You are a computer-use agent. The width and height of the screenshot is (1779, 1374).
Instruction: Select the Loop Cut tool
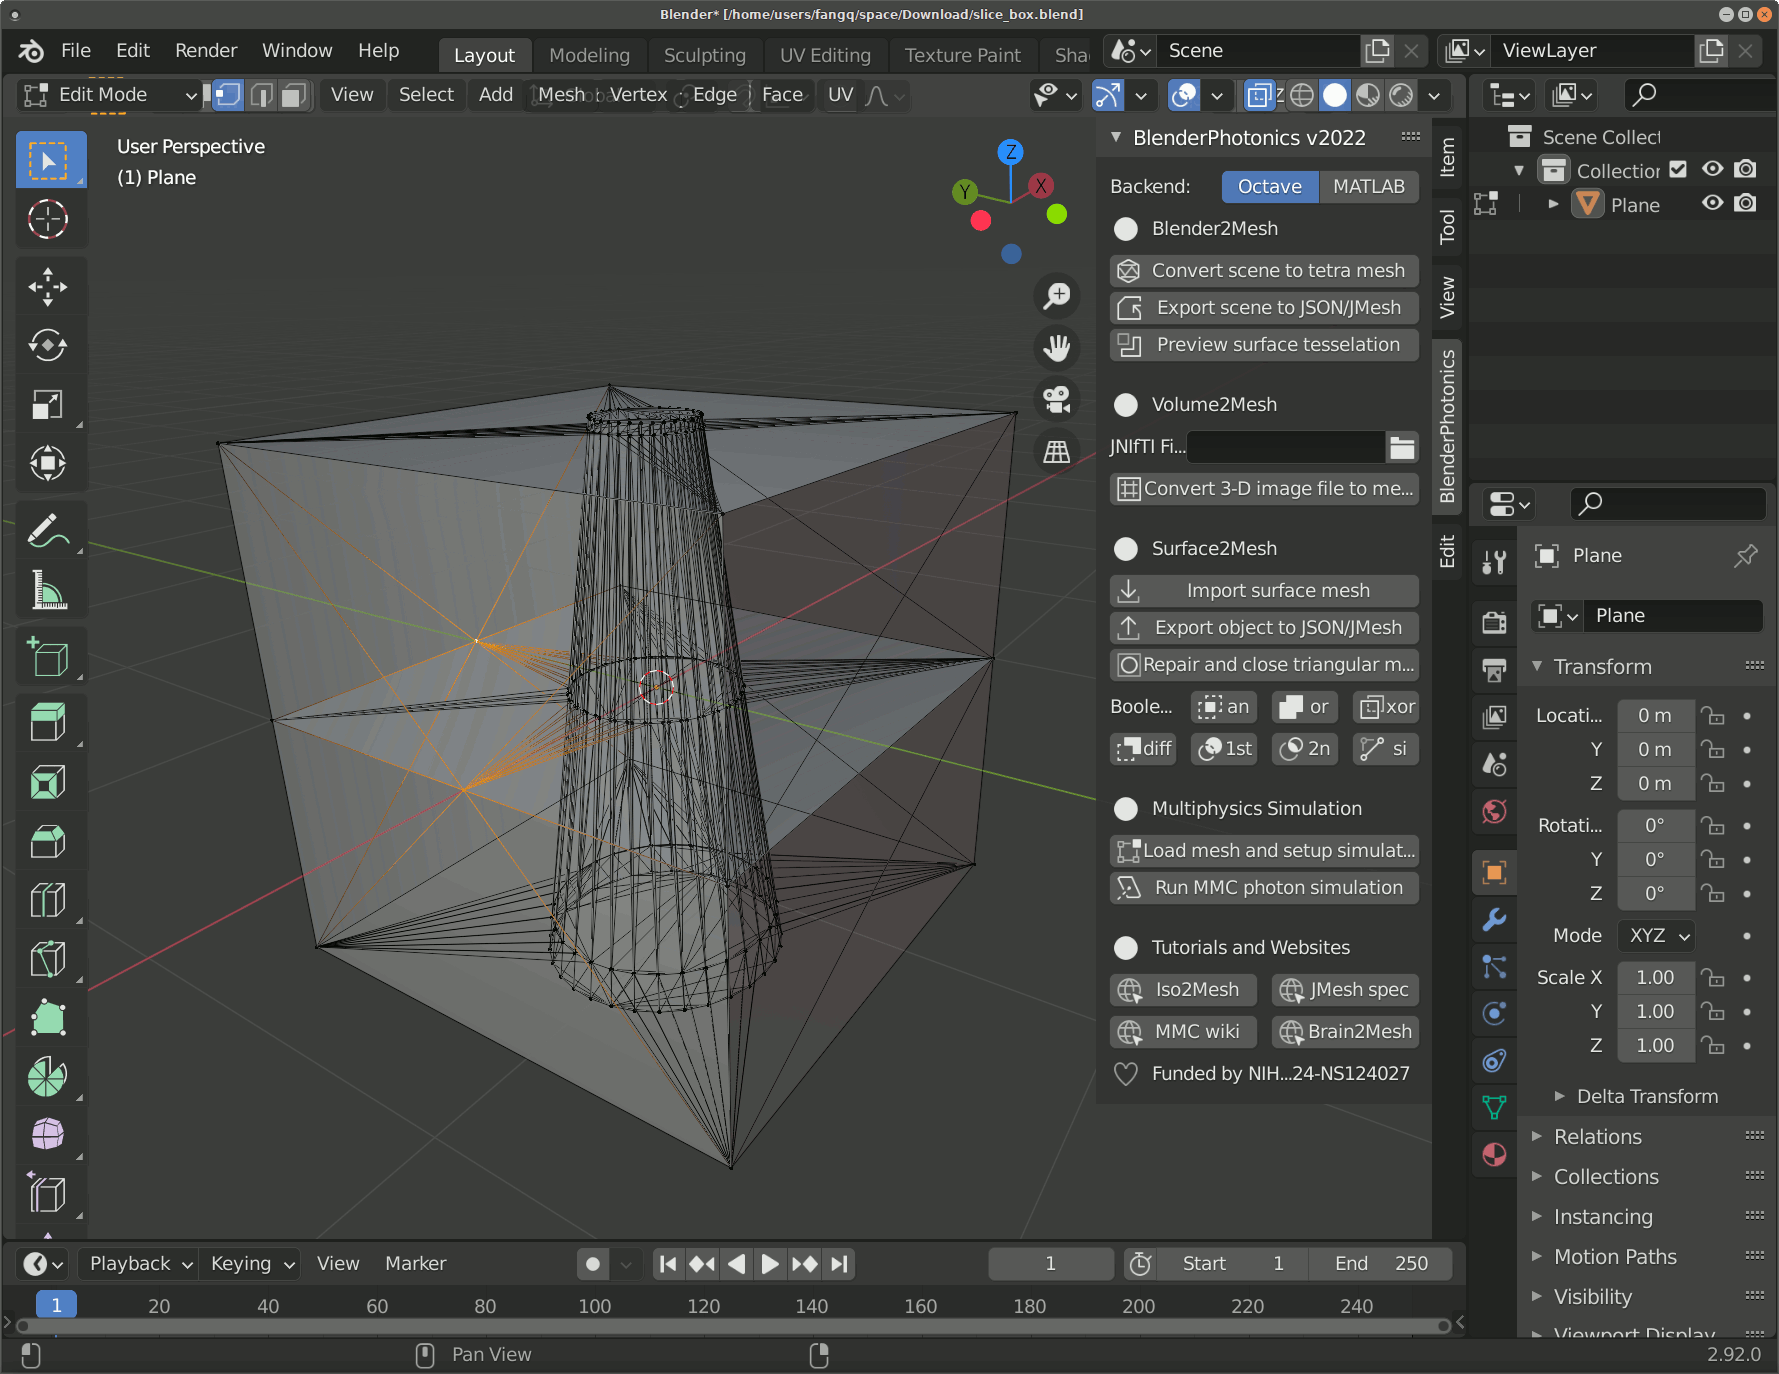49,900
